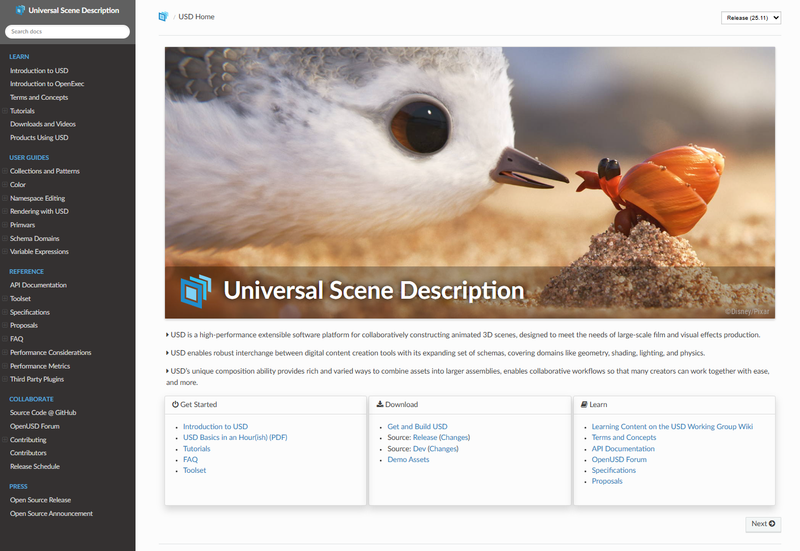The height and width of the screenshot is (551, 800).
Task: Click in the Search docs field
Action: [67, 32]
